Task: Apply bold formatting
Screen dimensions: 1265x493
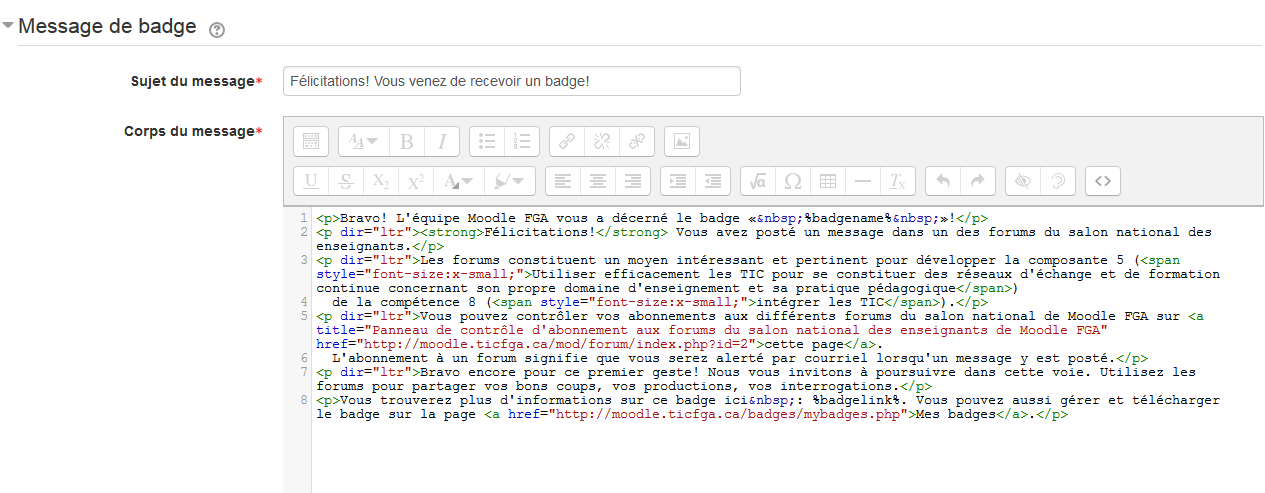Action: tap(406, 141)
